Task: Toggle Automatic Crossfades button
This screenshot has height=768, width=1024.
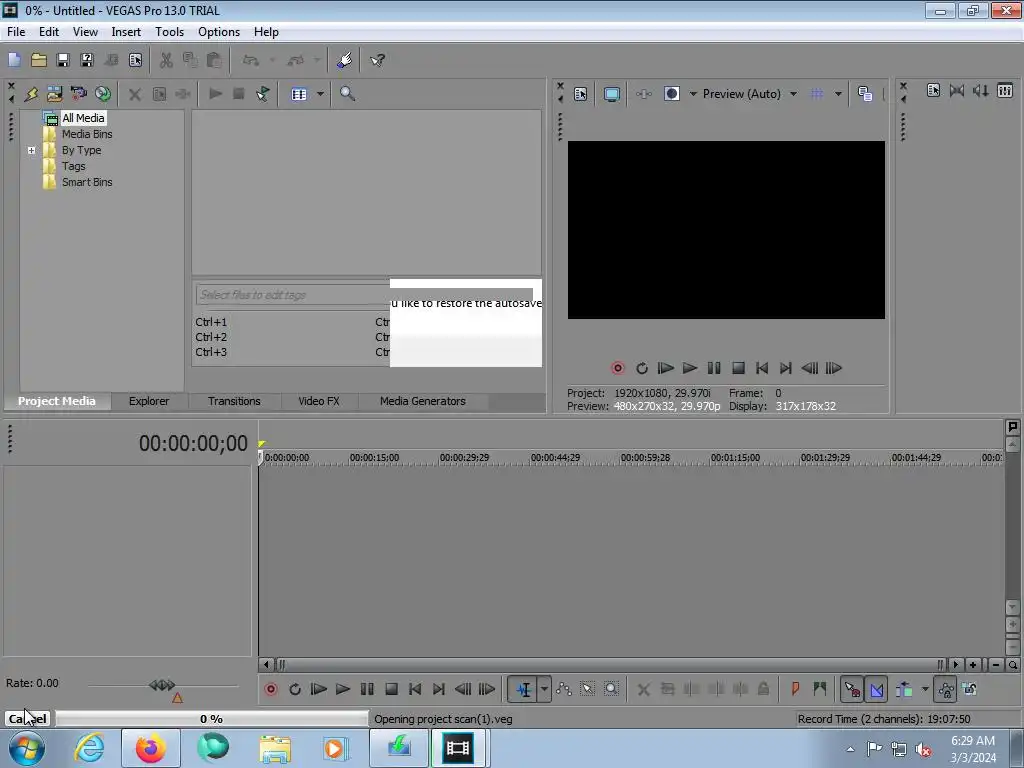Action: click(877, 689)
